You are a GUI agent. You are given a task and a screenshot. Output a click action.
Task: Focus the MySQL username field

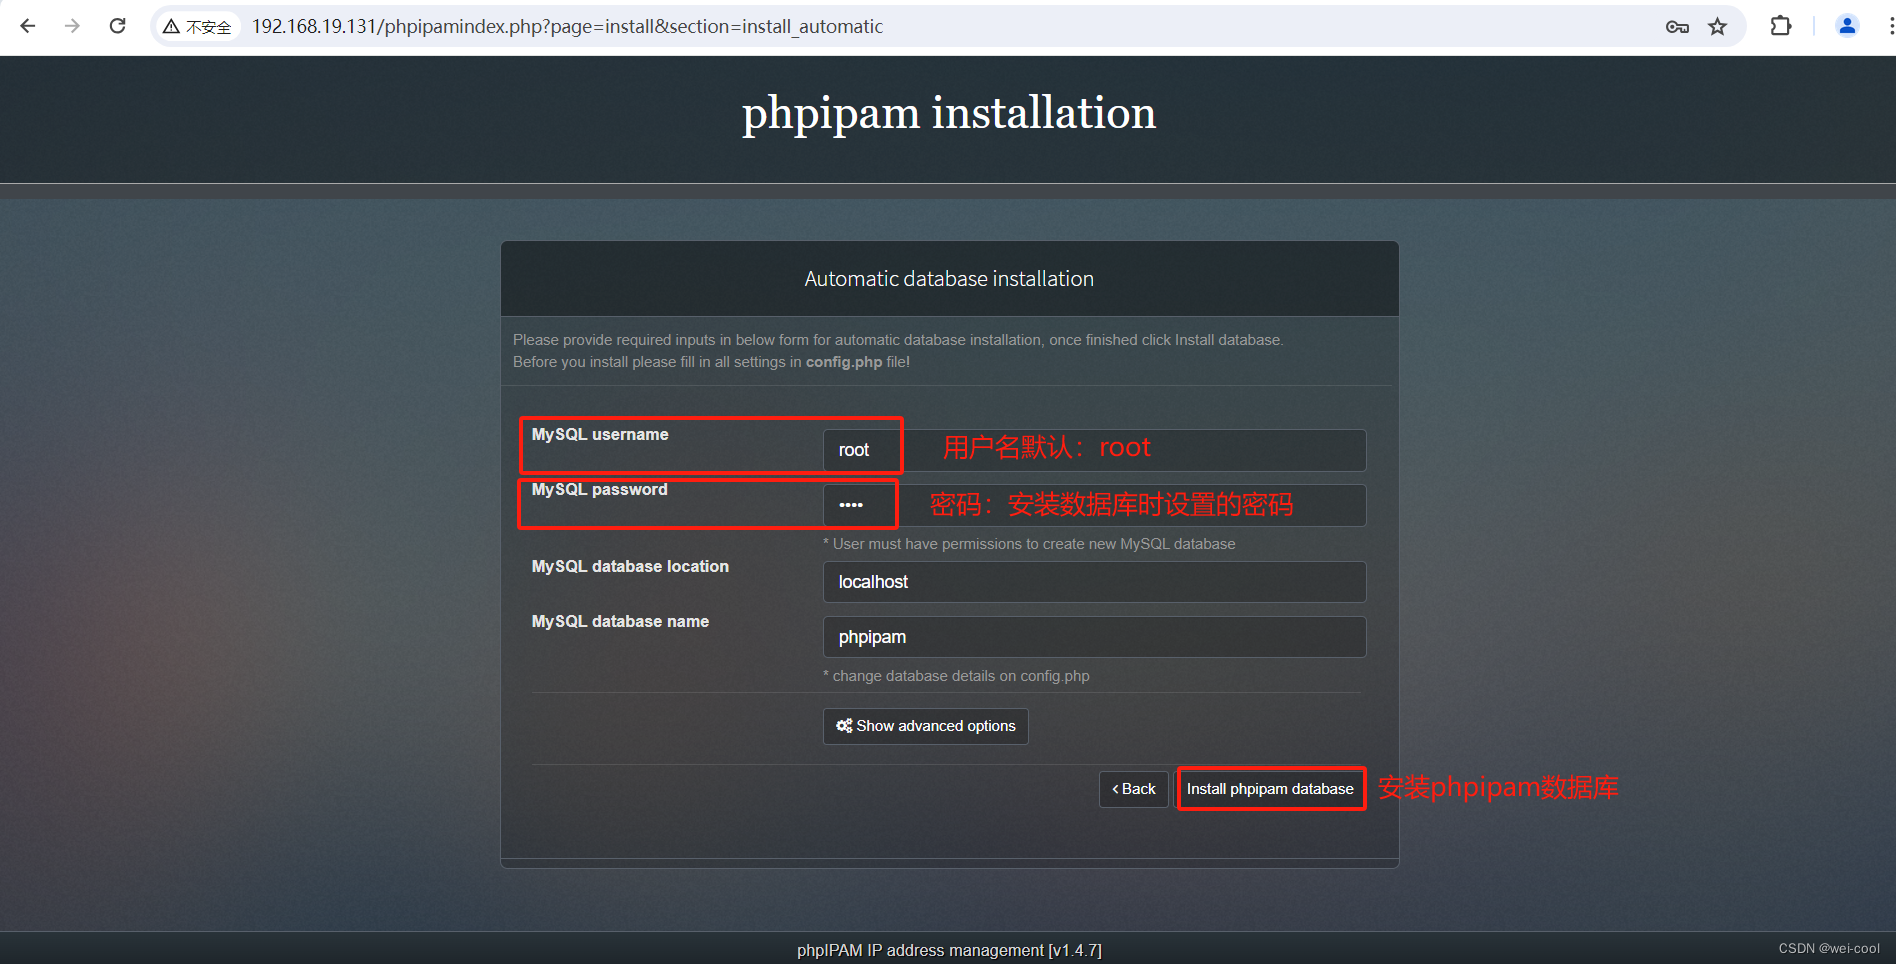click(1094, 450)
